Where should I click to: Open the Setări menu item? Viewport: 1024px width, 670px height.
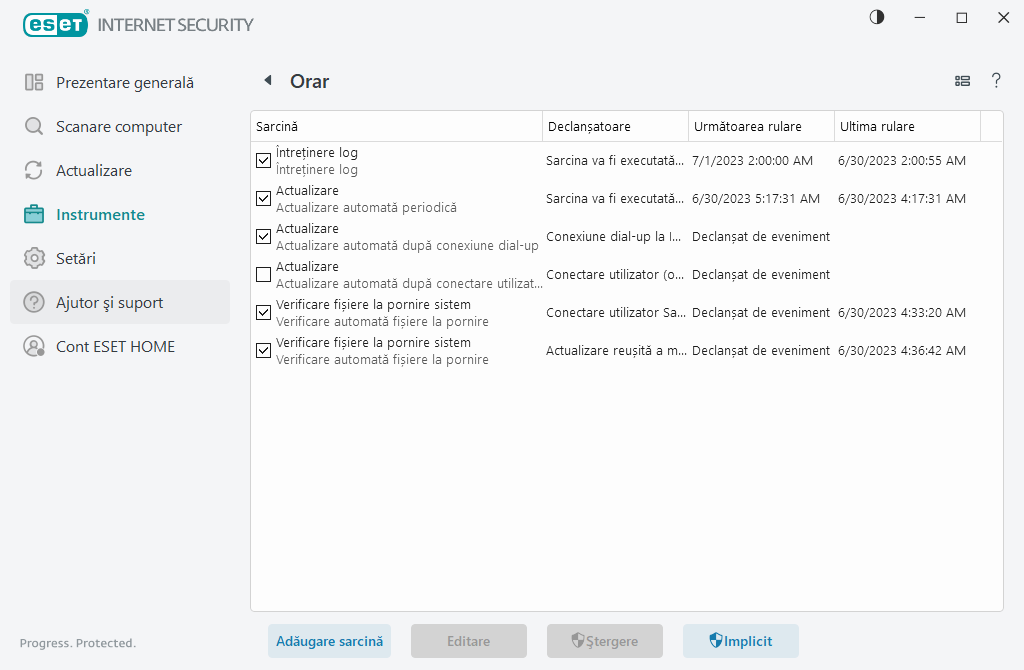tap(76, 259)
